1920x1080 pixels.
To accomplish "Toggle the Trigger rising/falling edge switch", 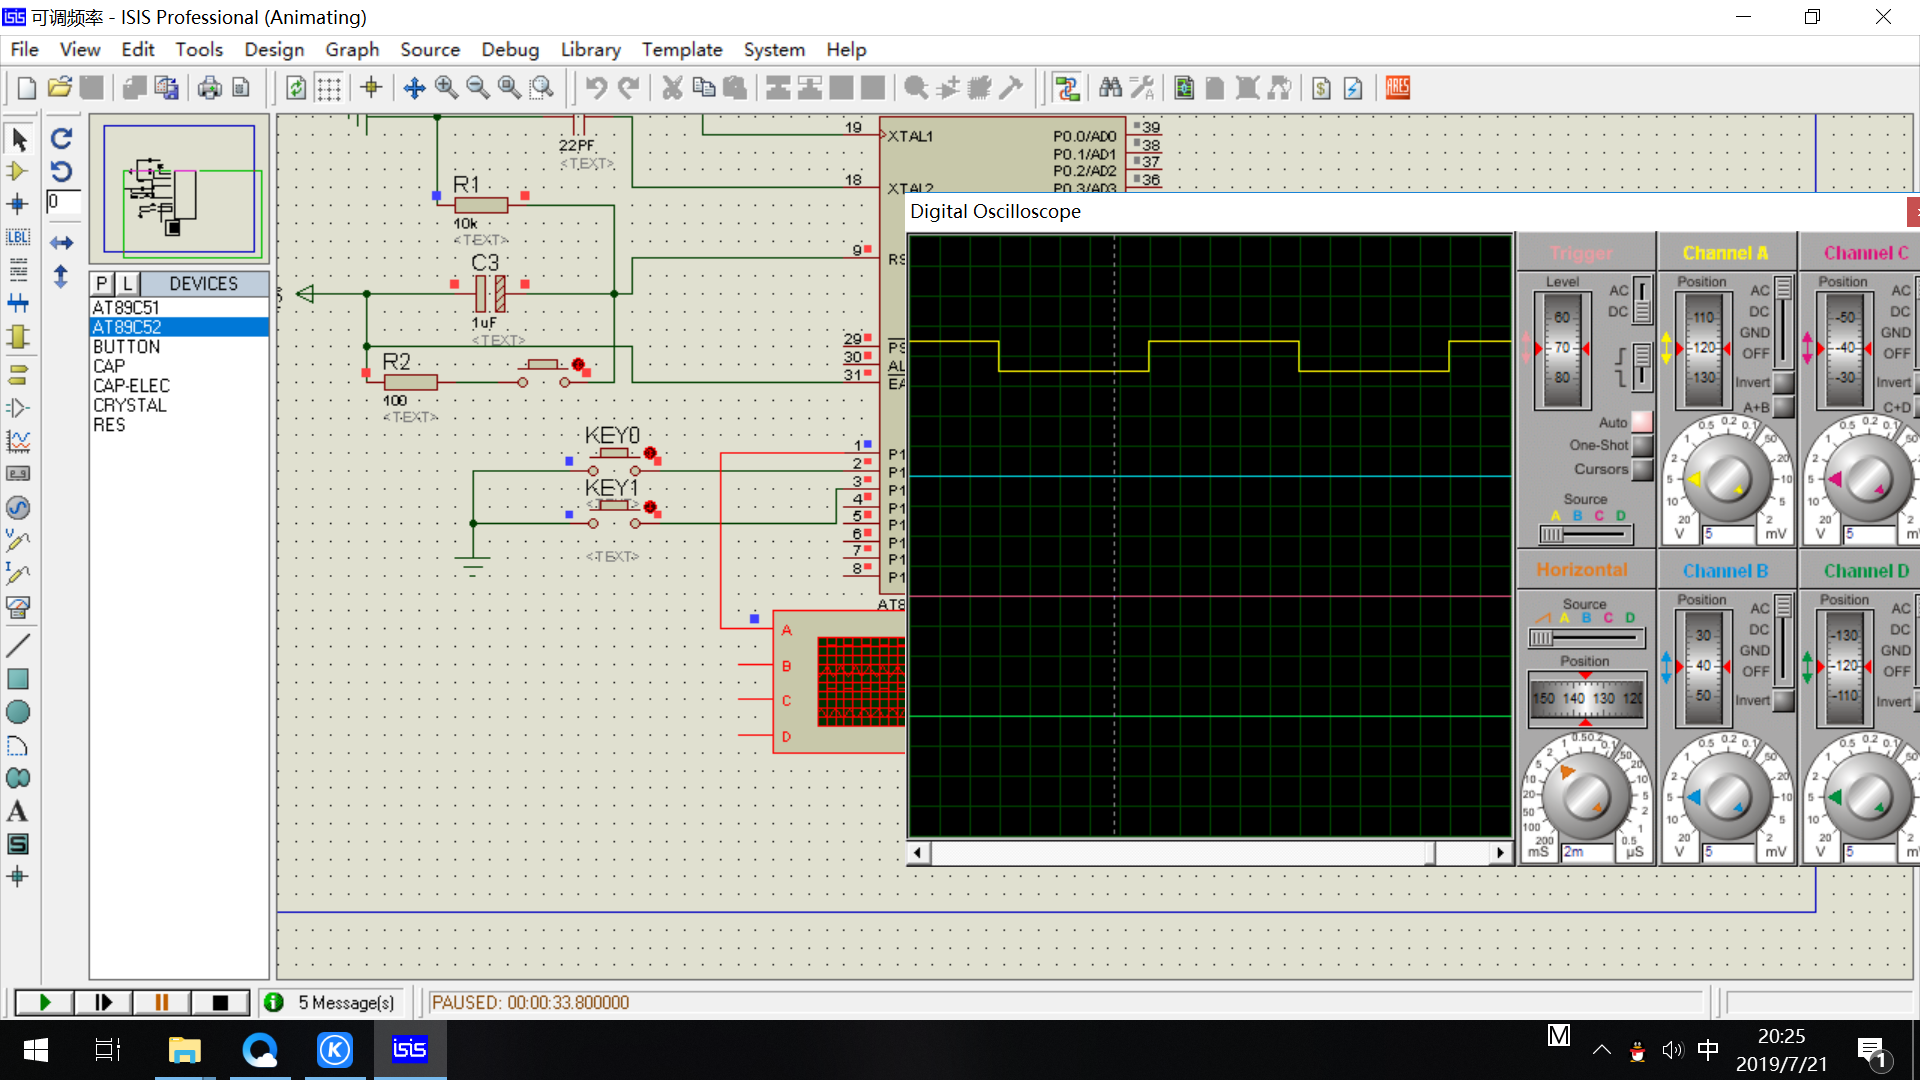I will 1642,367.
